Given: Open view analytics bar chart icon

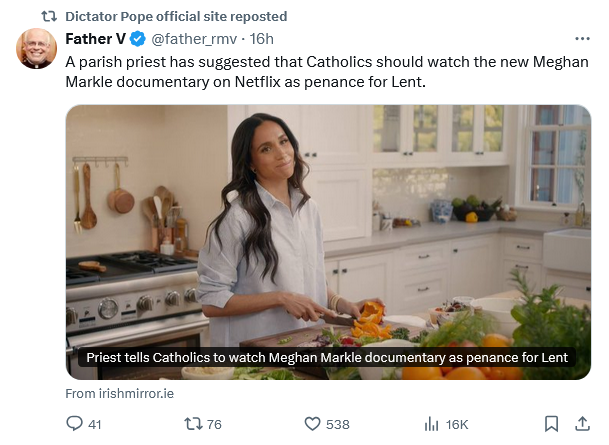Looking at the screenshot, I should (432, 424).
